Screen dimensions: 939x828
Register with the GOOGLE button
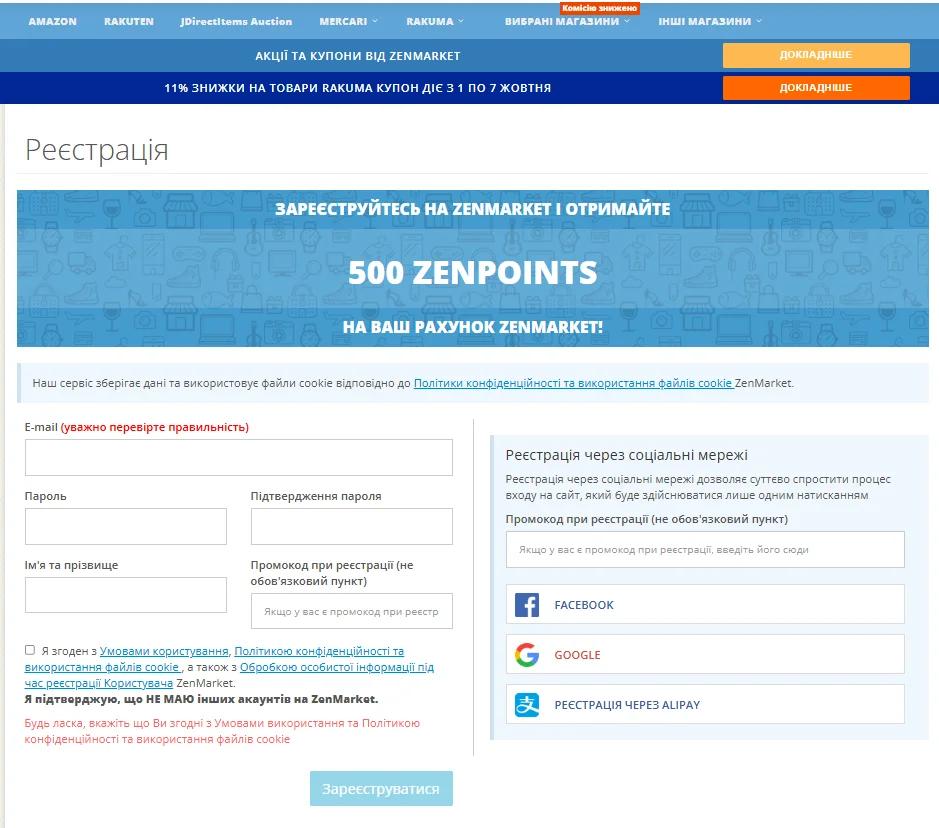pos(705,654)
